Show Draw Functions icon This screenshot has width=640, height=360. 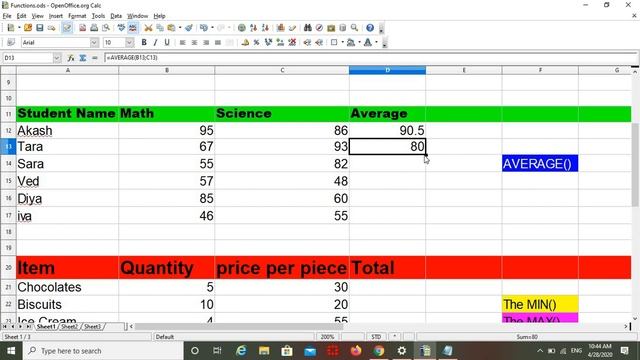tap(292, 28)
